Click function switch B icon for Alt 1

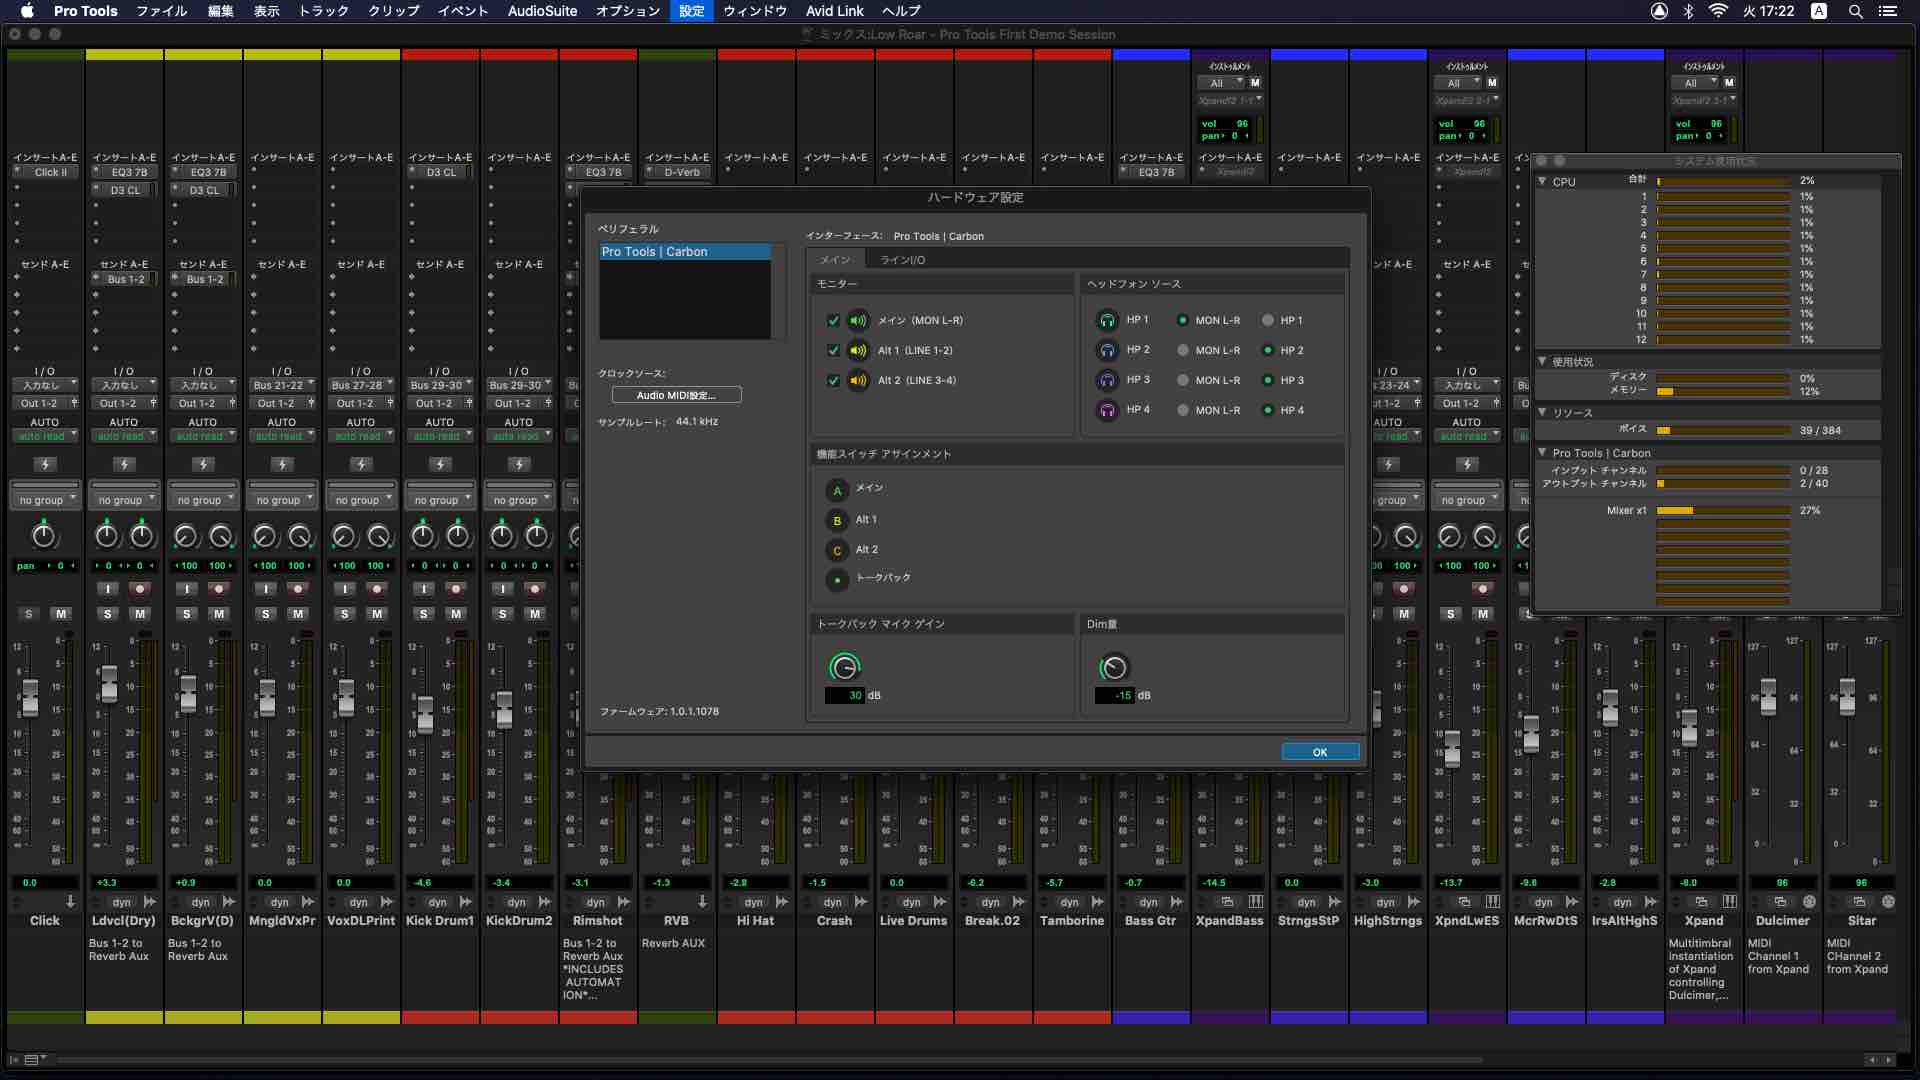click(837, 521)
